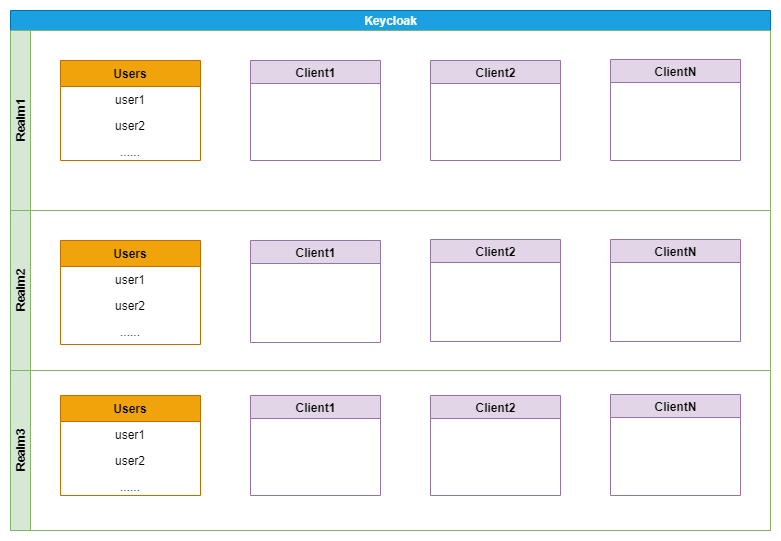Click the ellipsis row in Realm1 Users

point(130,153)
